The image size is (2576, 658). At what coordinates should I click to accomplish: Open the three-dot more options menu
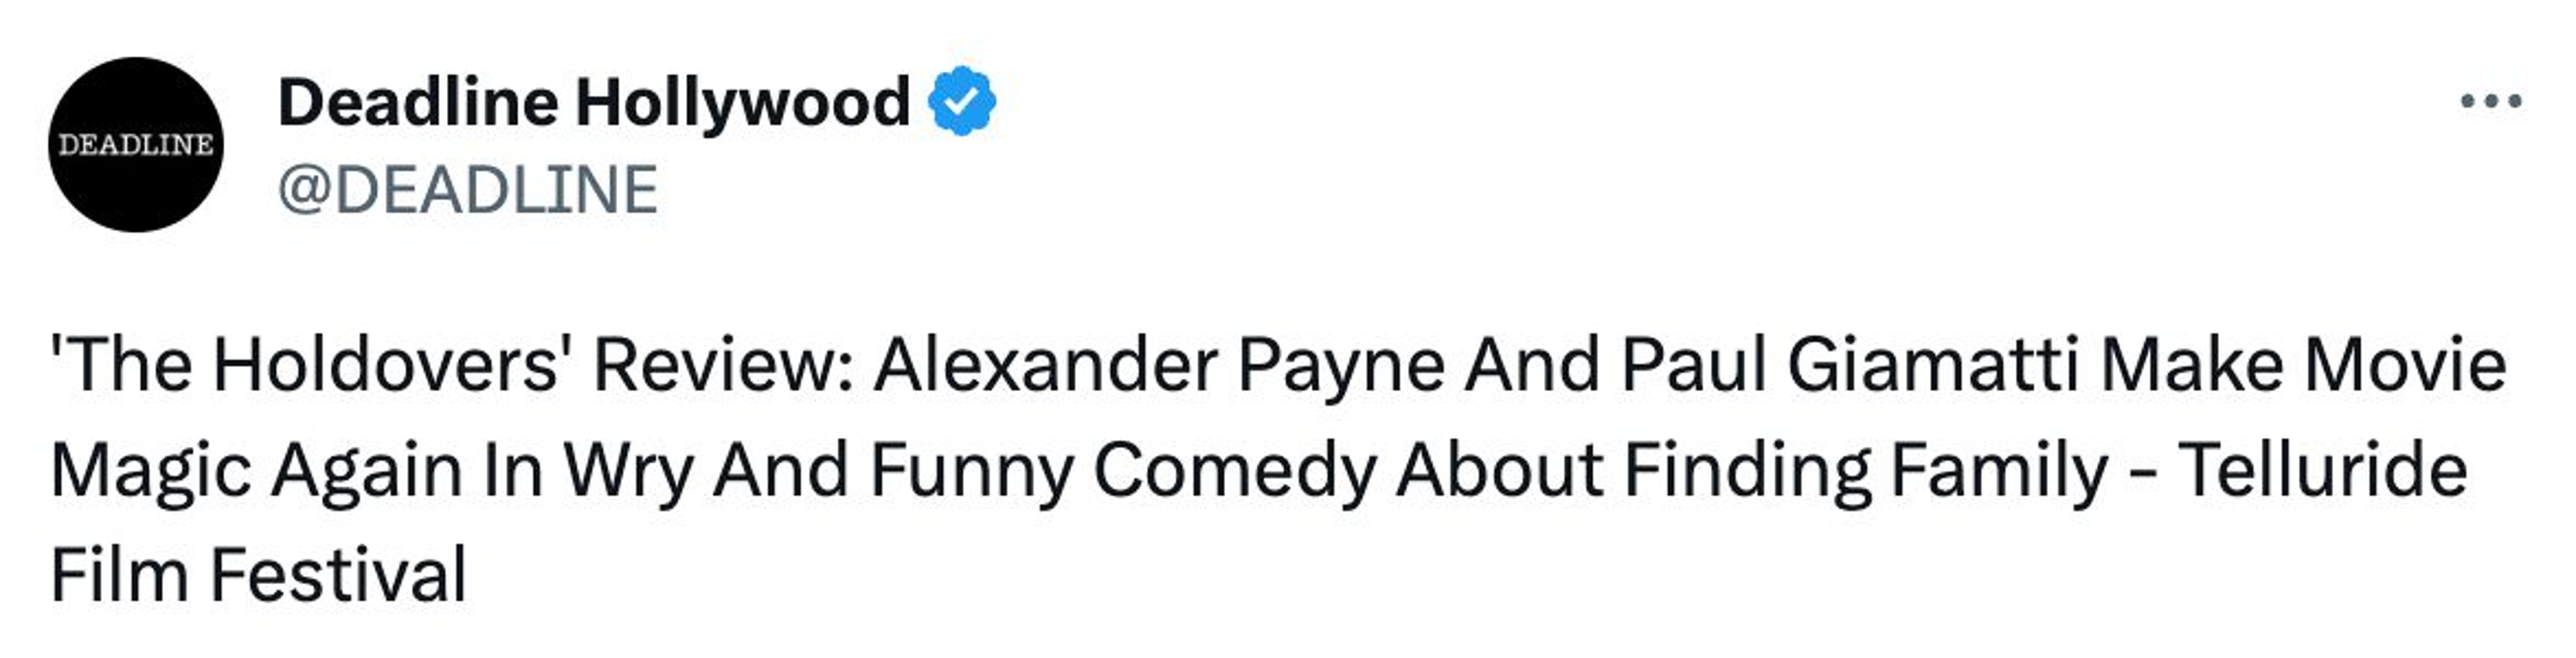[x=2490, y=101]
